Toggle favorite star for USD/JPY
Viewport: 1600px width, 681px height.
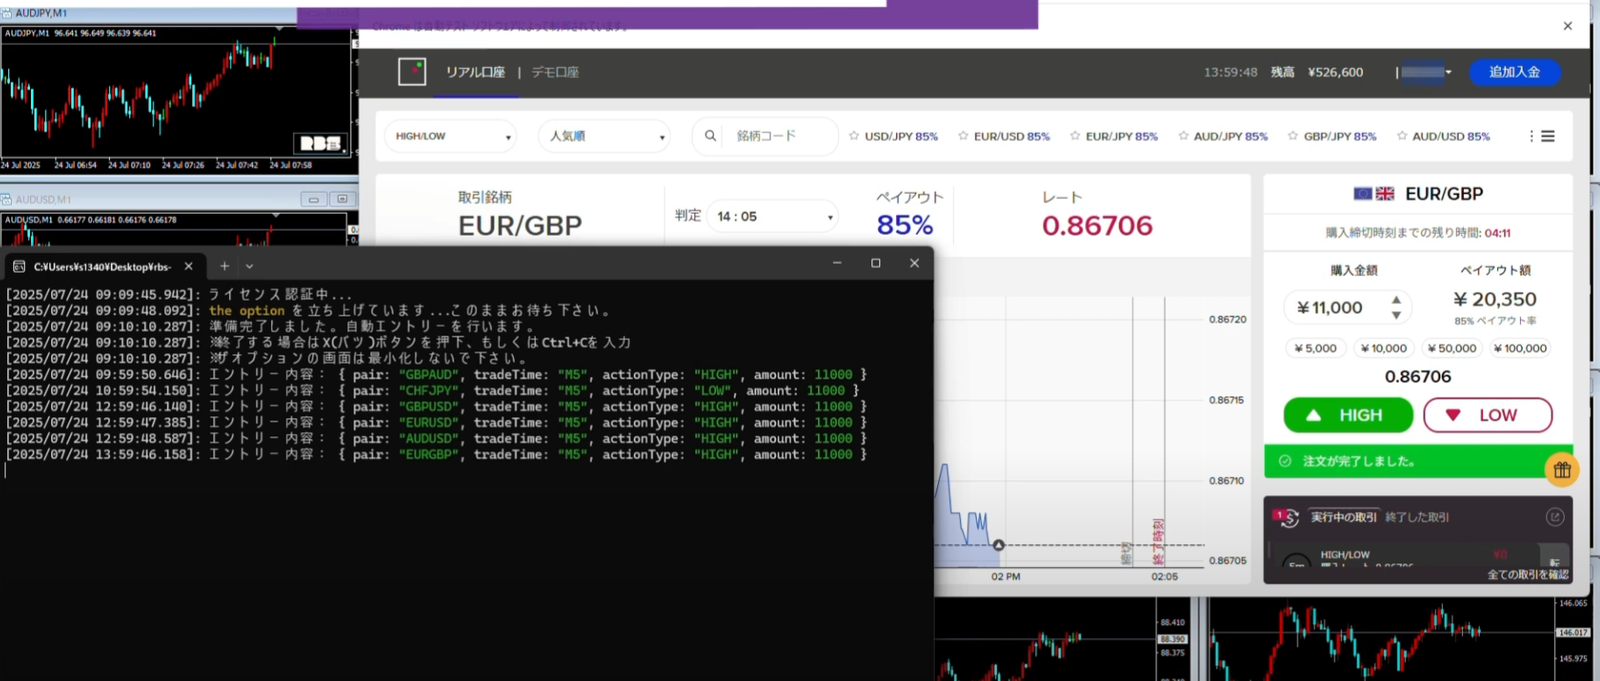pyautogui.click(x=854, y=136)
